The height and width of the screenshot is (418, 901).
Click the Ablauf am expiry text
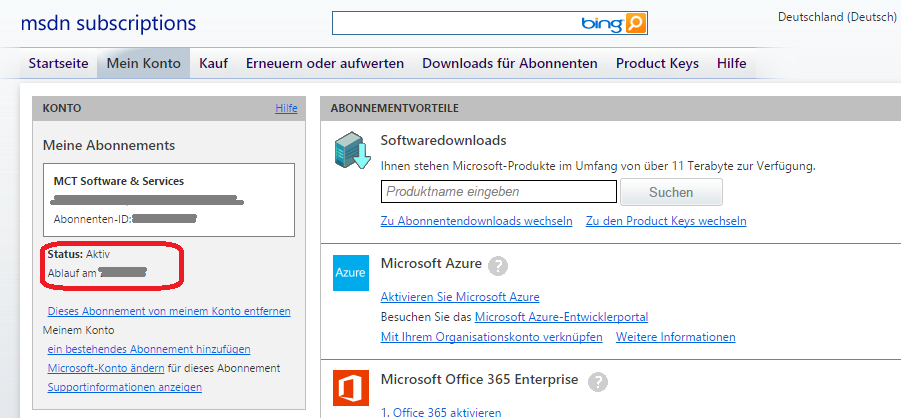(x=72, y=273)
